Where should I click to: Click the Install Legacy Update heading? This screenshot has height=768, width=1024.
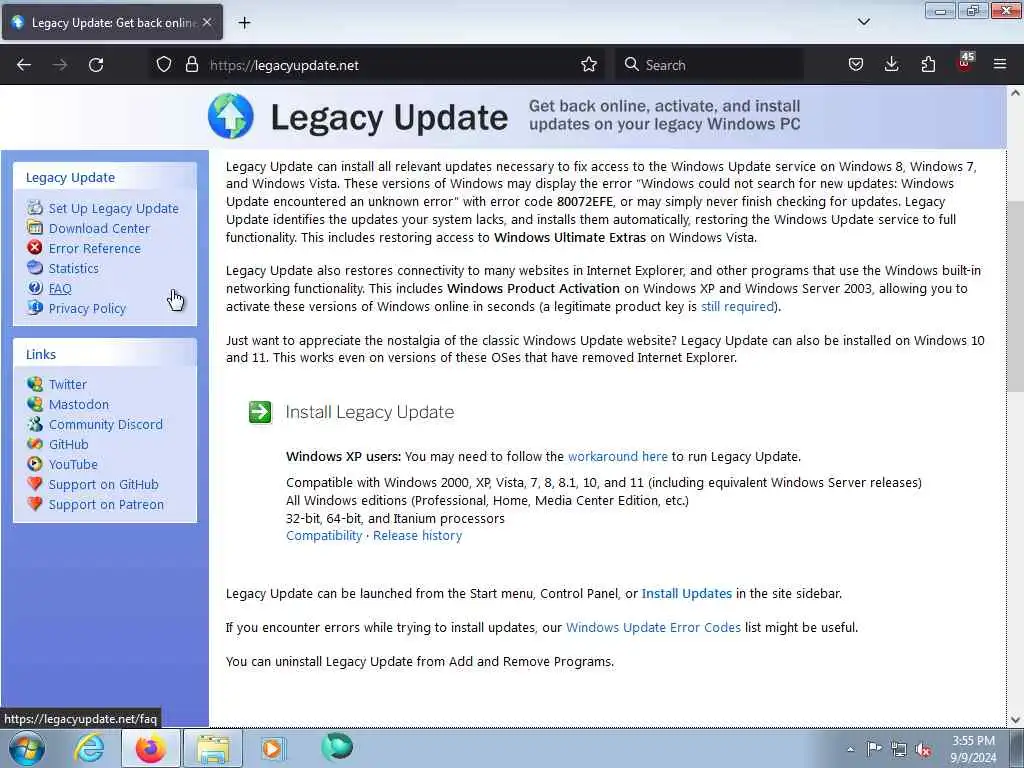370,412
